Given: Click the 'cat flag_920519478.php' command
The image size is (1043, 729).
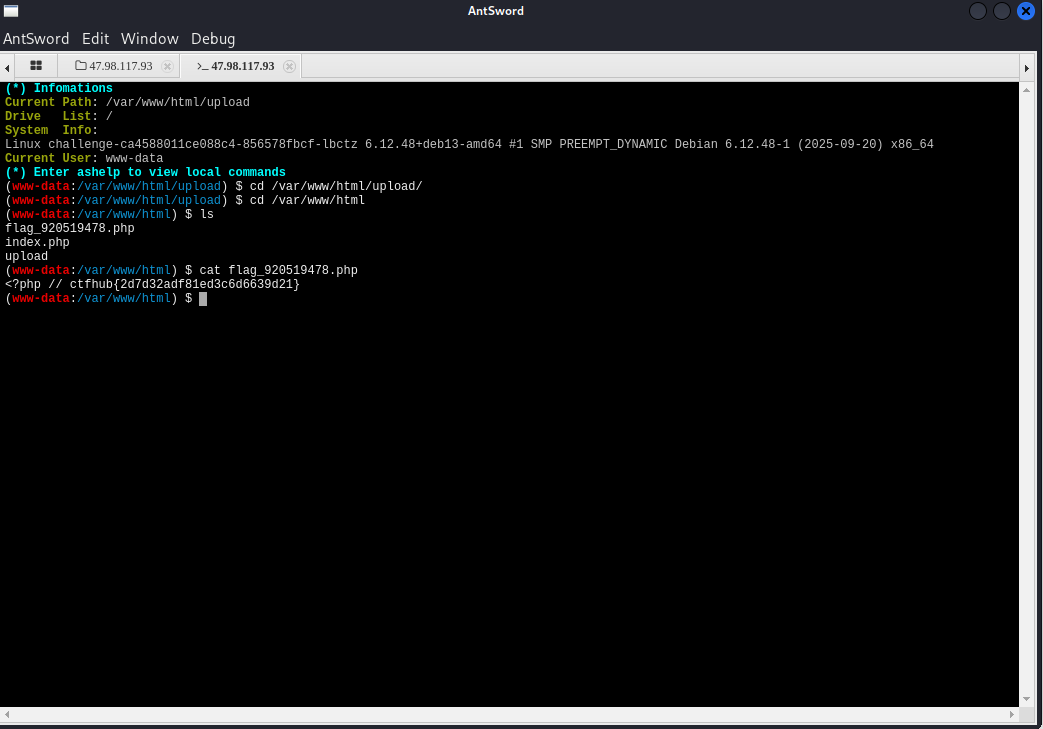Looking at the screenshot, I should (x=279, y=270).
